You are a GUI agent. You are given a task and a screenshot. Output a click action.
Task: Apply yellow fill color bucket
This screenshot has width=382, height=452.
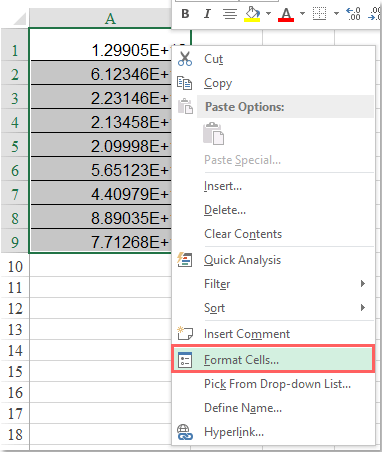tap(252, 14)
